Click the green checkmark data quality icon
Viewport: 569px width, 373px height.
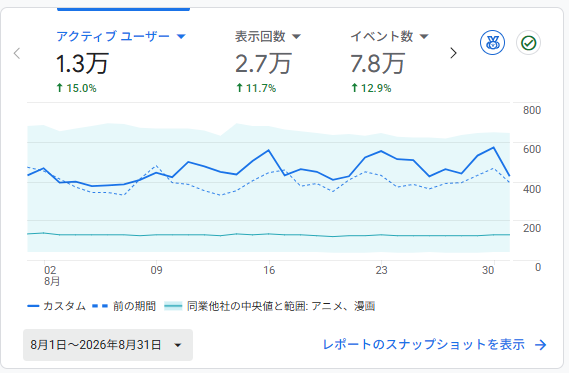click(x=528, y=43)
